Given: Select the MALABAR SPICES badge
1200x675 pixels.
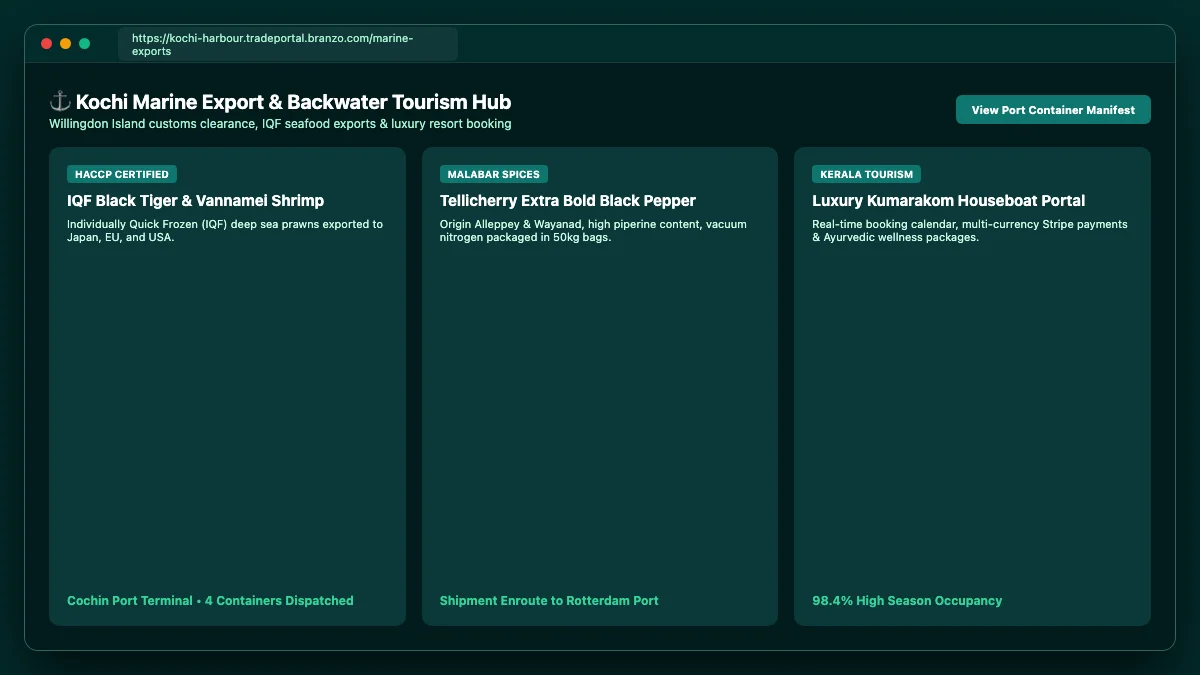Looking at the screenshot, I should (494, 174).
